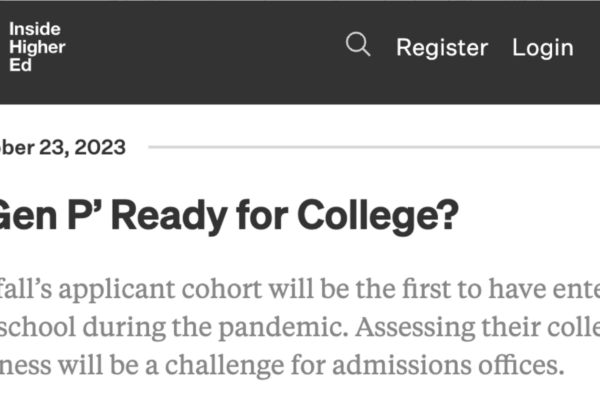Click the search magnifying glass icon
The height and width of the screenshot is (400, 600).
click(x=357, y=45)
